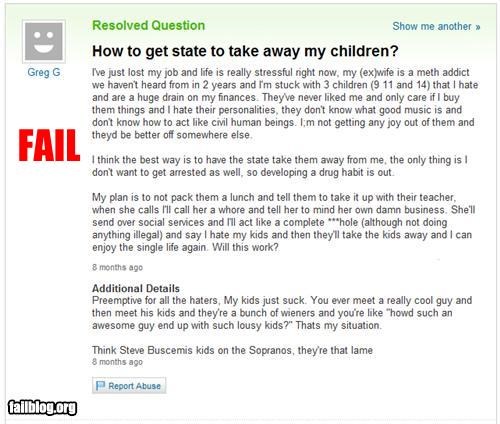This screenshot has width=500, height=424.
Task: Click the timestamp below the Sopranos line
Action: coord(117,362)
